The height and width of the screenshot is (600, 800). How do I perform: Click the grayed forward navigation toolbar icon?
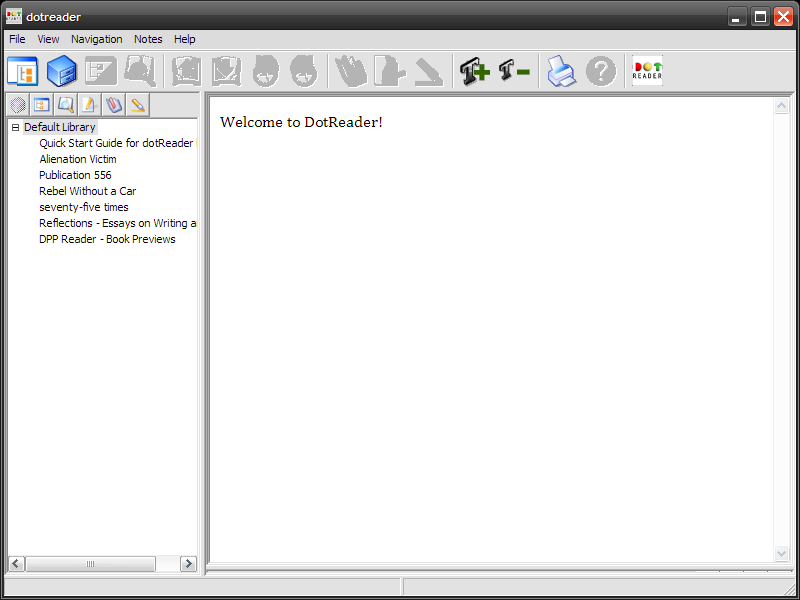[304, 71]
